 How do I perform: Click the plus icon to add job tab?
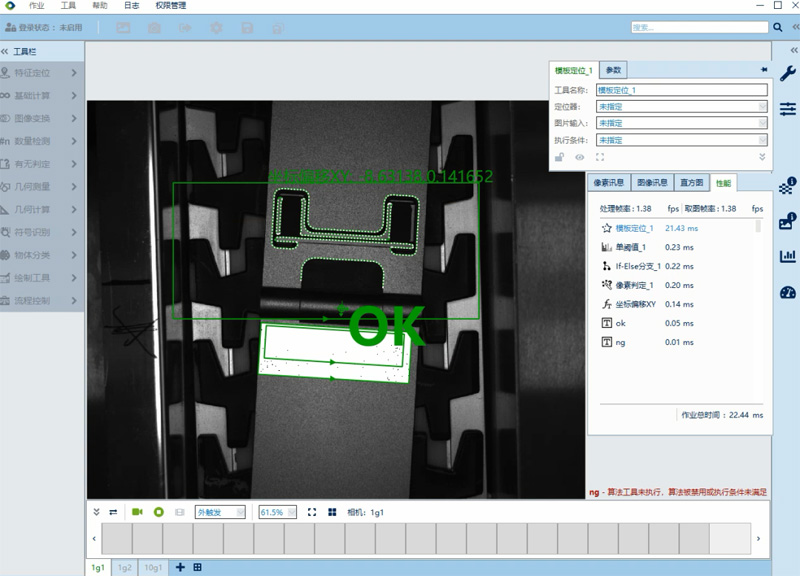181,567
